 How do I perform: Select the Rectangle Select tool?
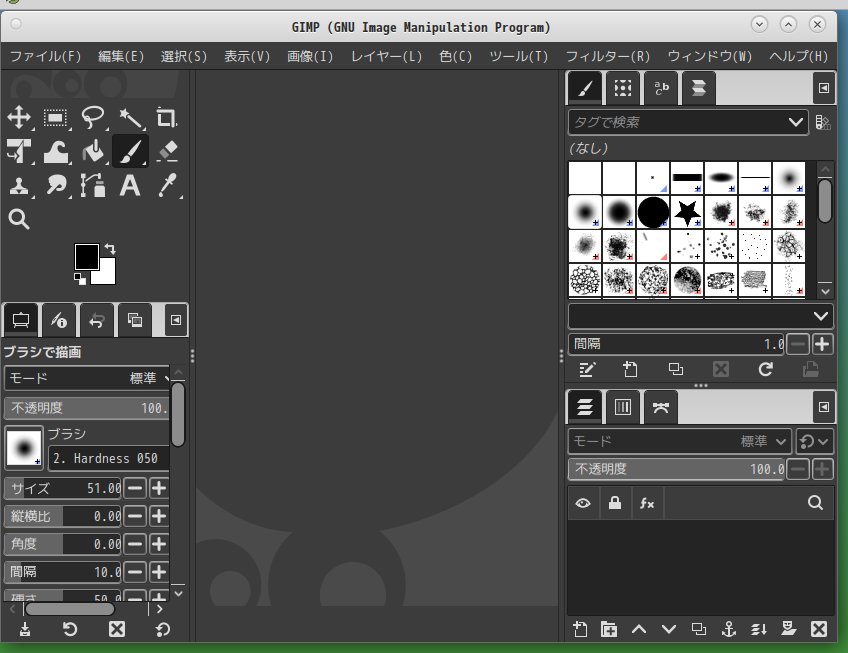pos(55,117)
